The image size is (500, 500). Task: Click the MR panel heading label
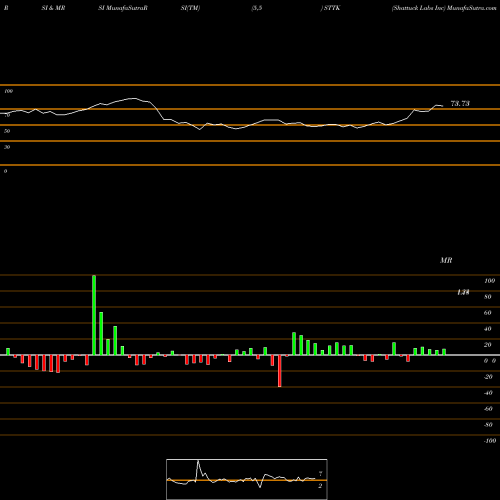click(446, 260)
